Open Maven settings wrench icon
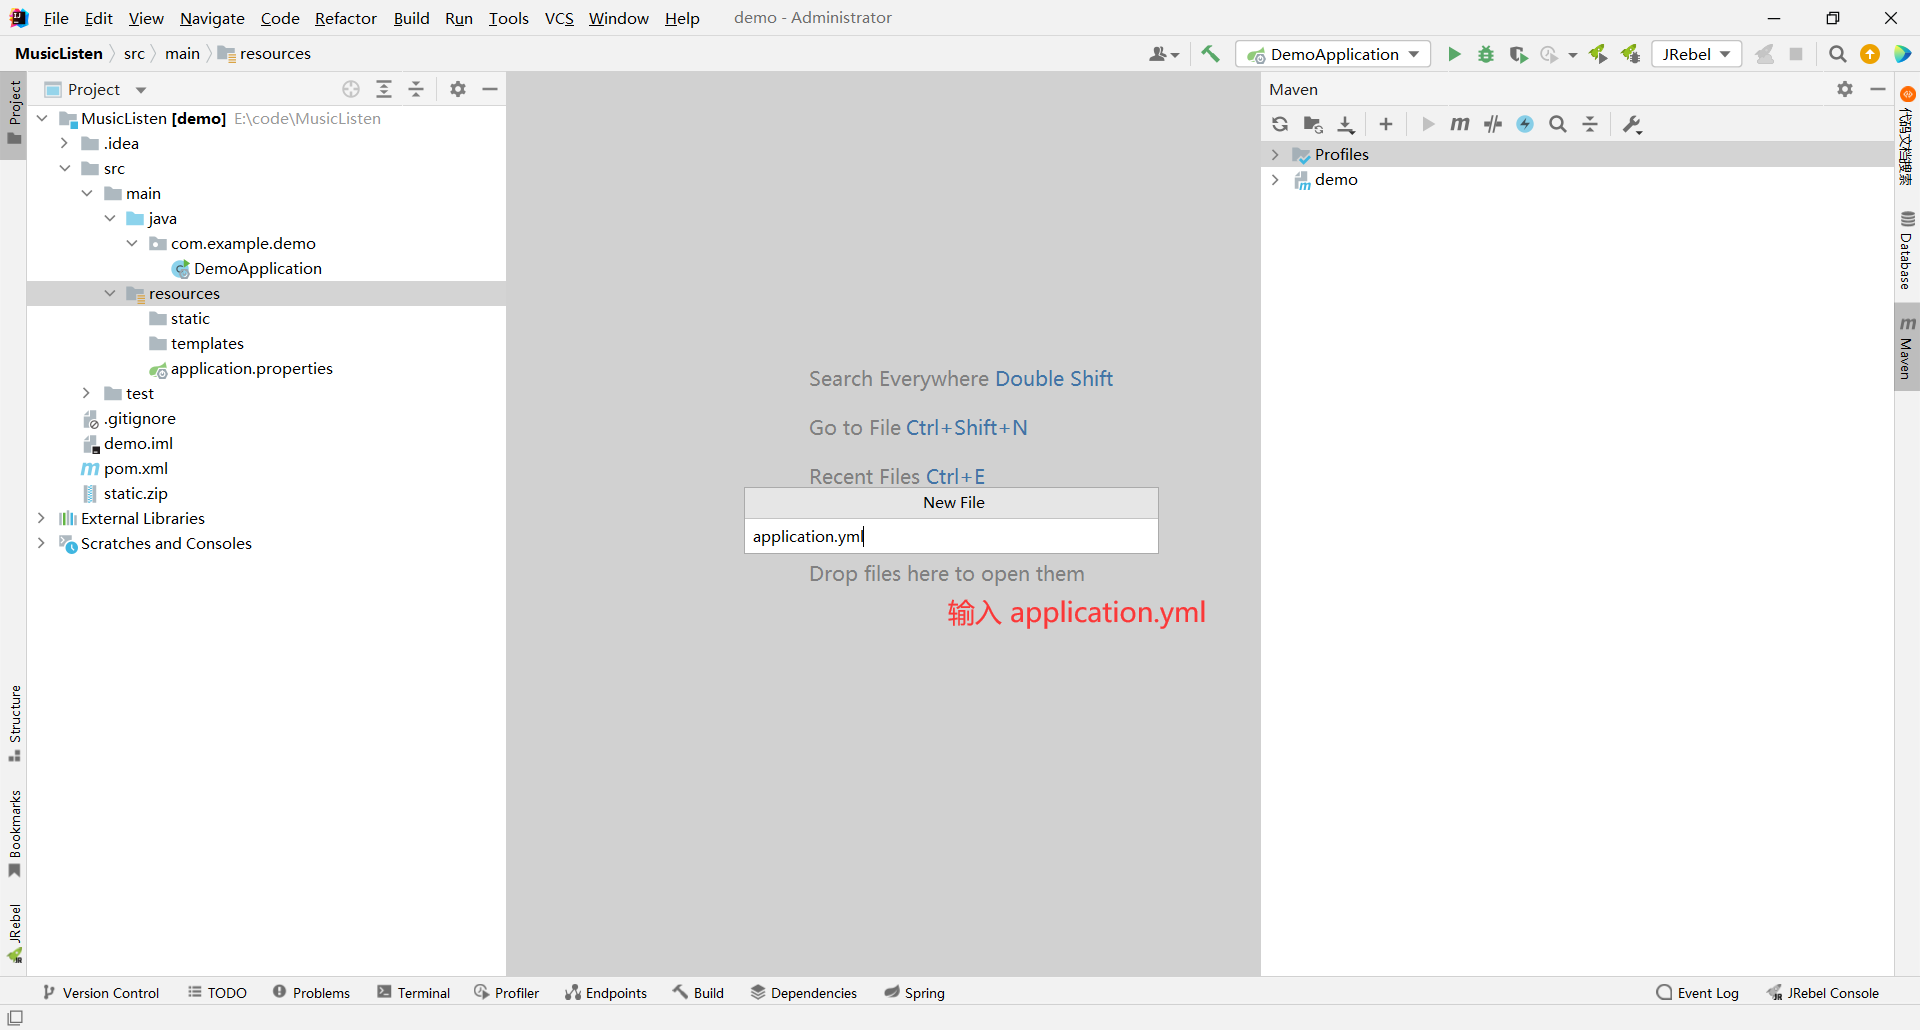 pyautogui.click(x=1632, y=124)
